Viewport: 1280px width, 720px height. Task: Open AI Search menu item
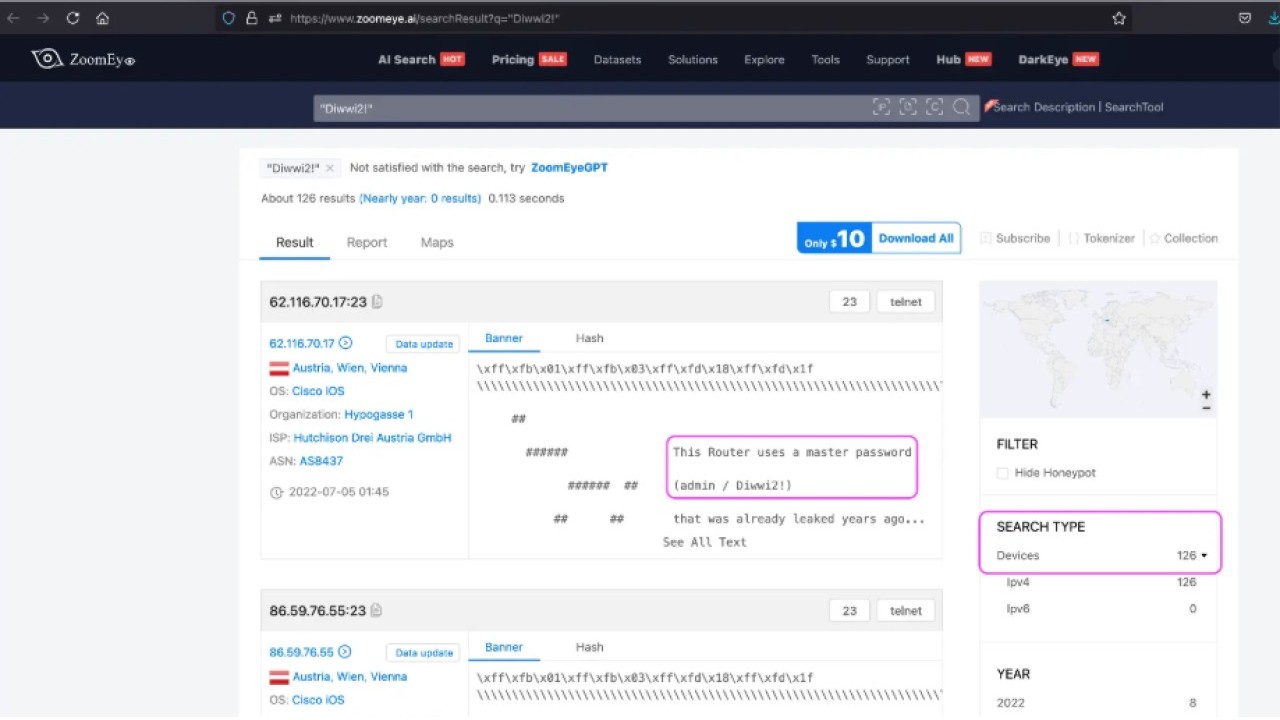click(x=421, y=60)
